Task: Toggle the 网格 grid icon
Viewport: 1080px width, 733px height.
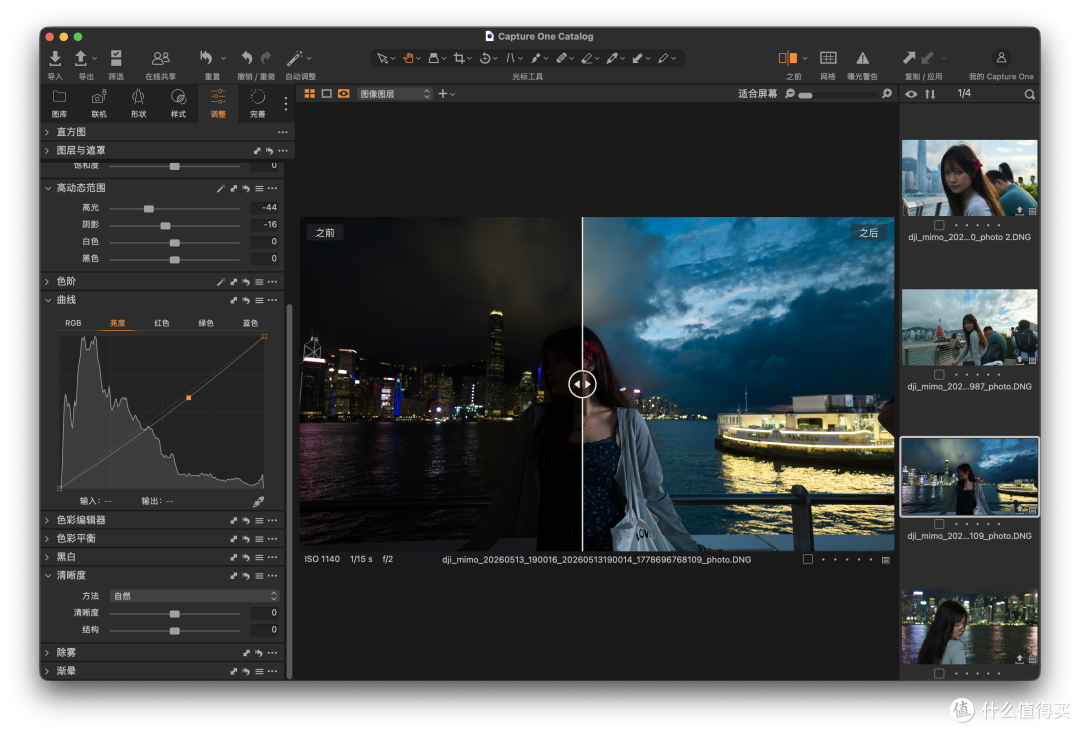Action: click(x=828, y=58)
